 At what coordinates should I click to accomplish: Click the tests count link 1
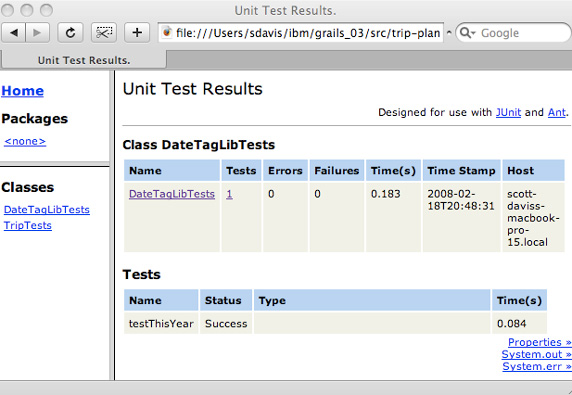[229, 194]
